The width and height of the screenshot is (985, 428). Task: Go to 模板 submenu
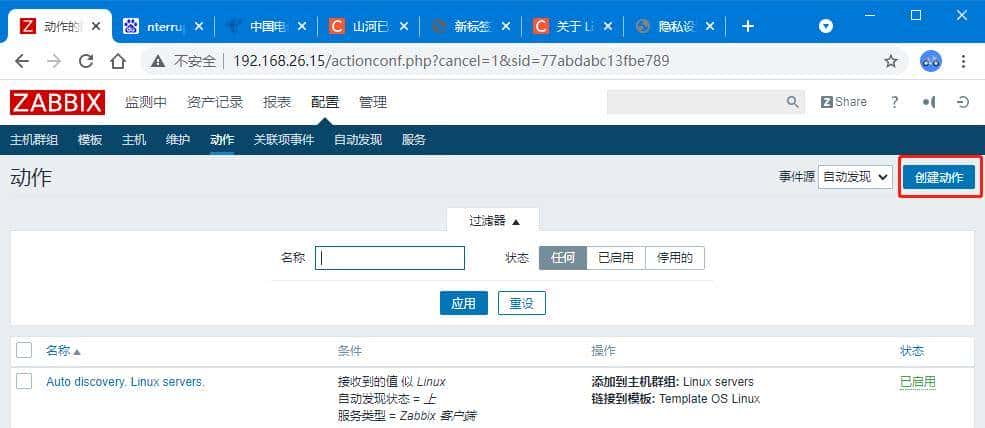(90, 140)
